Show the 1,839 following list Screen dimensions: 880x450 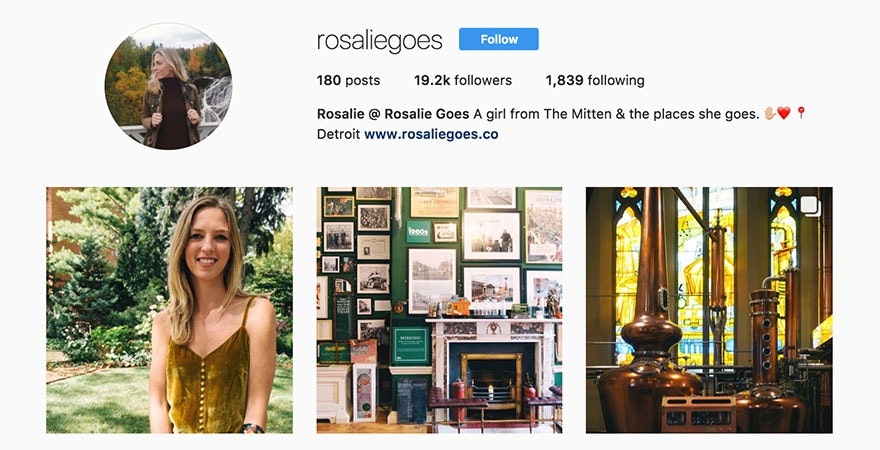tap(595, 80)
